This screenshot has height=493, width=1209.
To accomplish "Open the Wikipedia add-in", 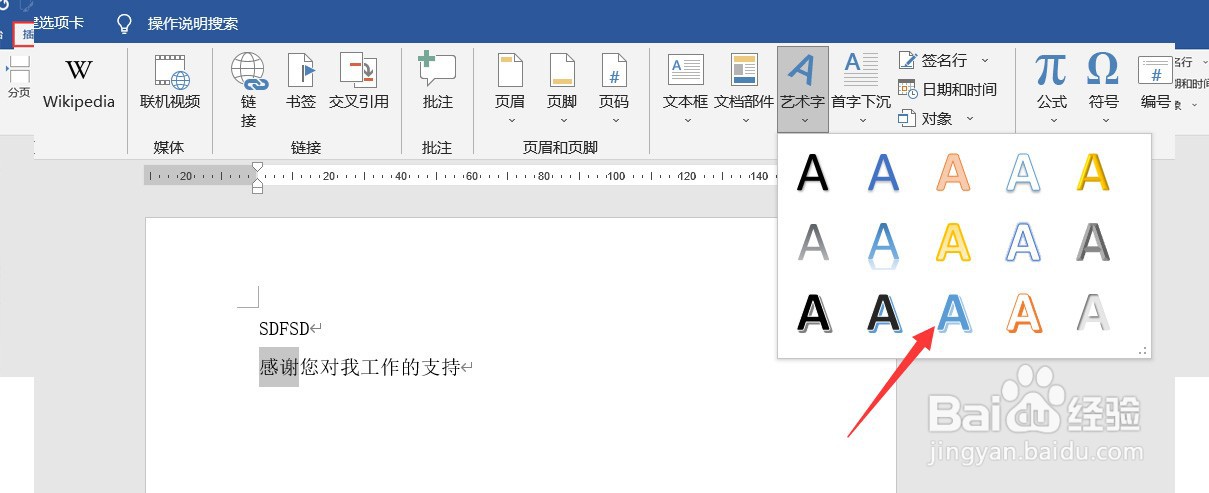I will tap(79, 82).
